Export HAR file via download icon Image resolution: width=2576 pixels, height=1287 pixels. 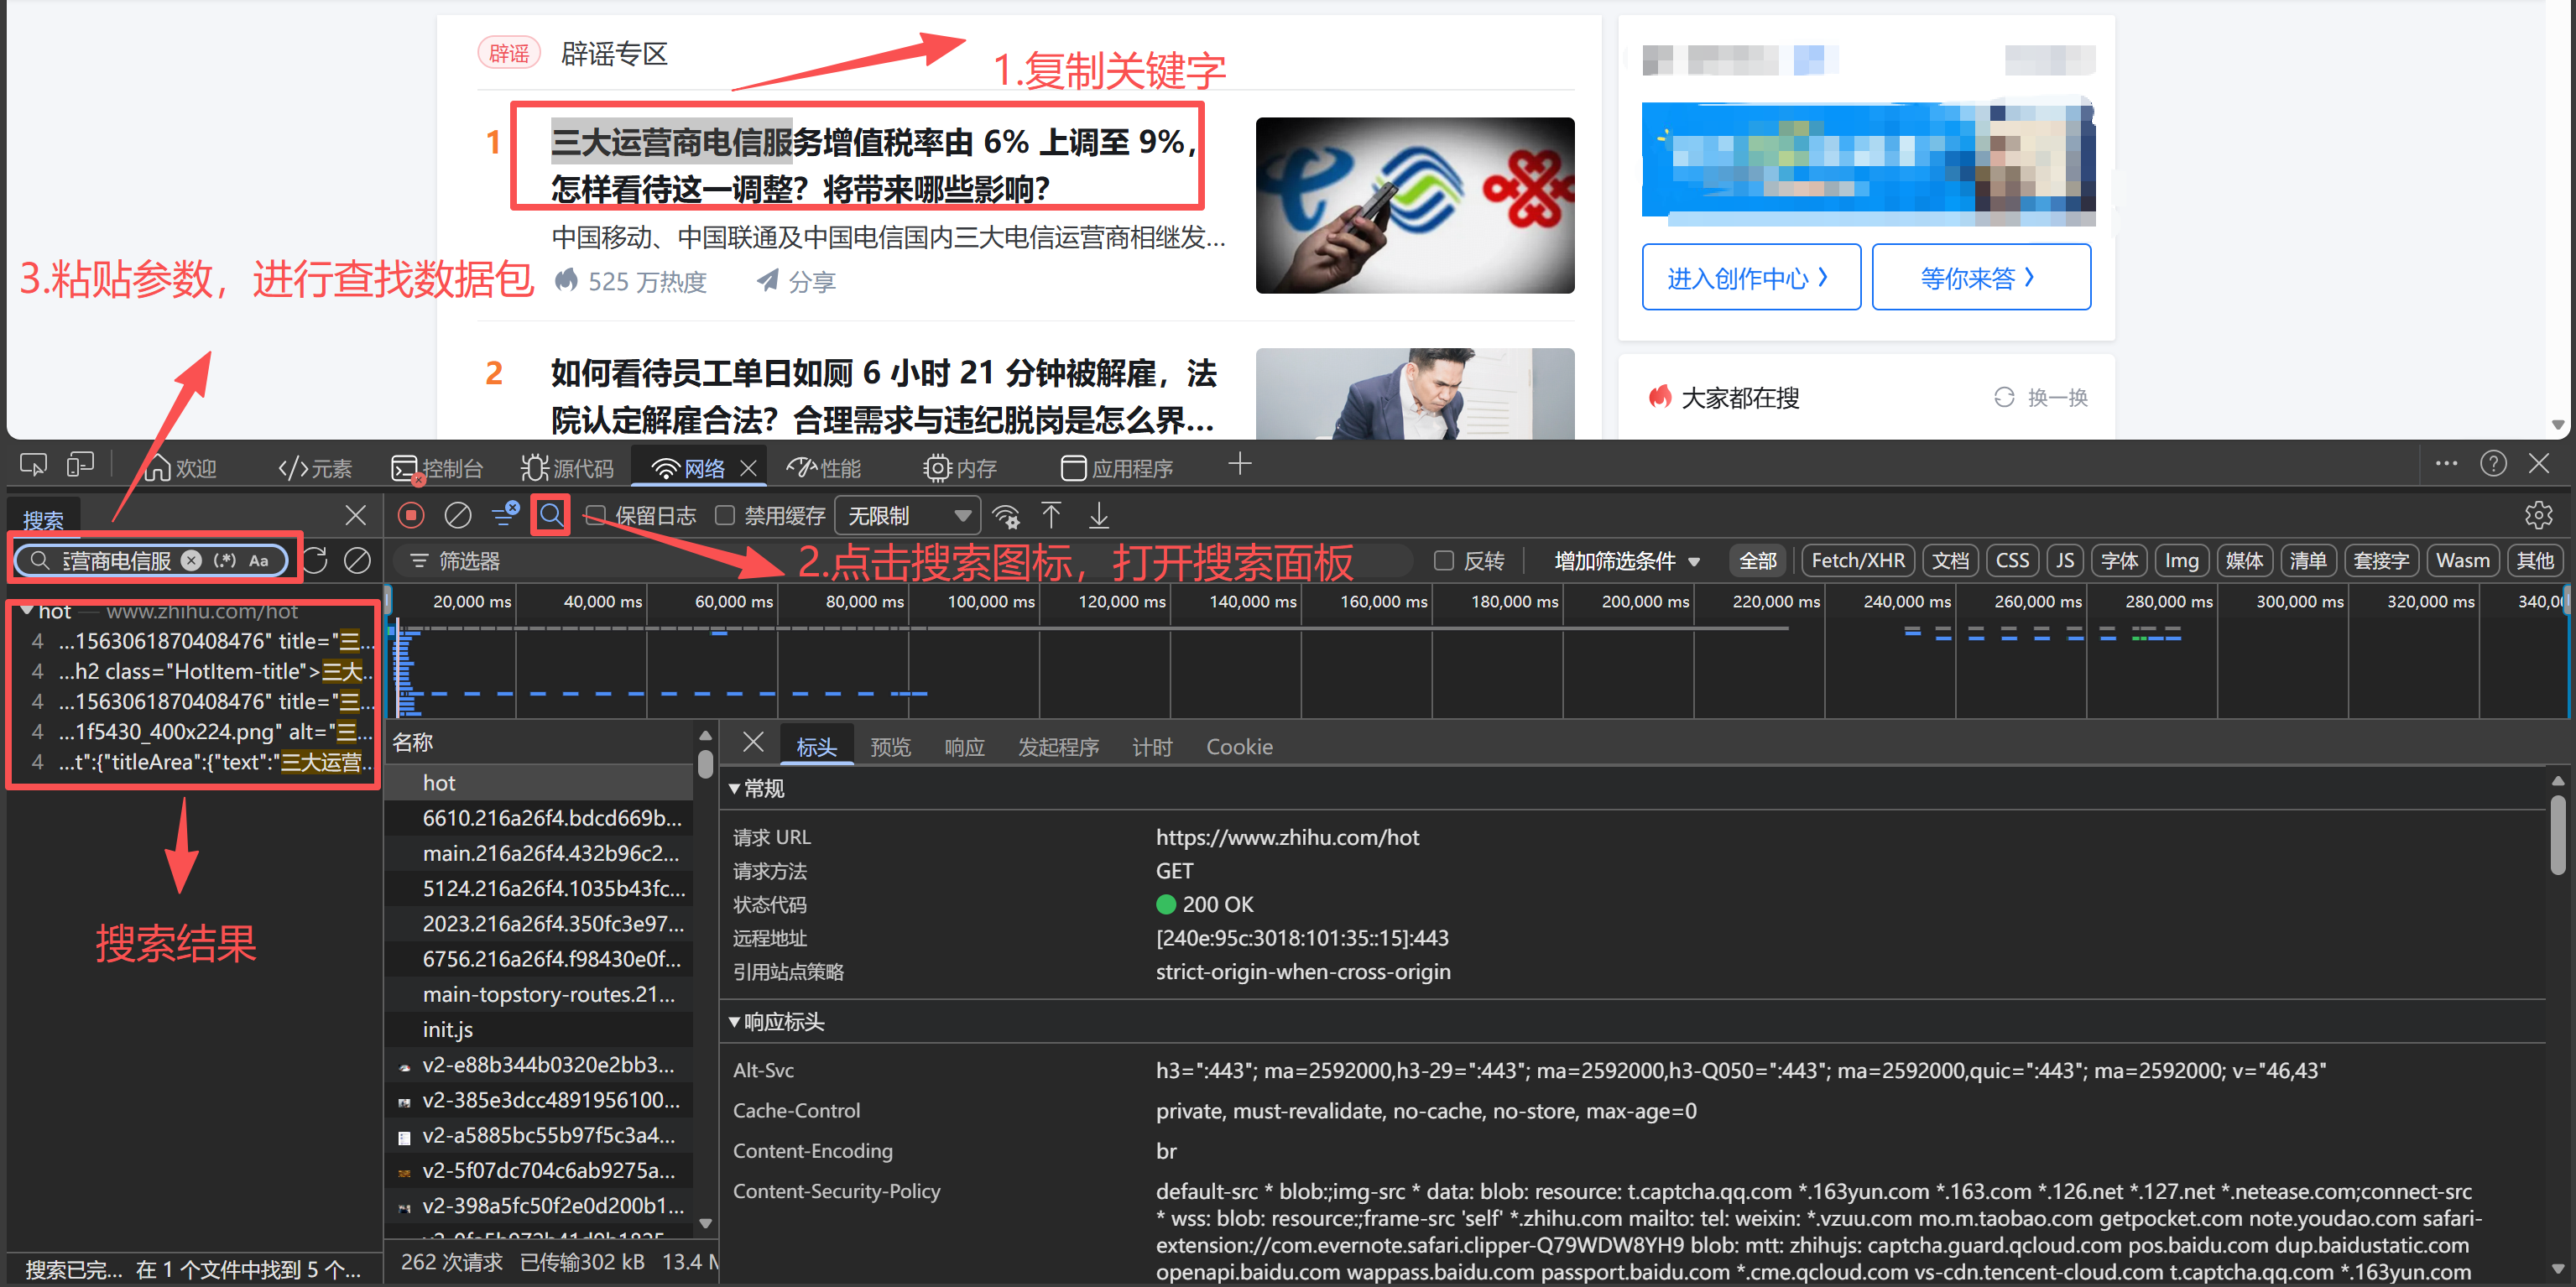pos(1098,515)
